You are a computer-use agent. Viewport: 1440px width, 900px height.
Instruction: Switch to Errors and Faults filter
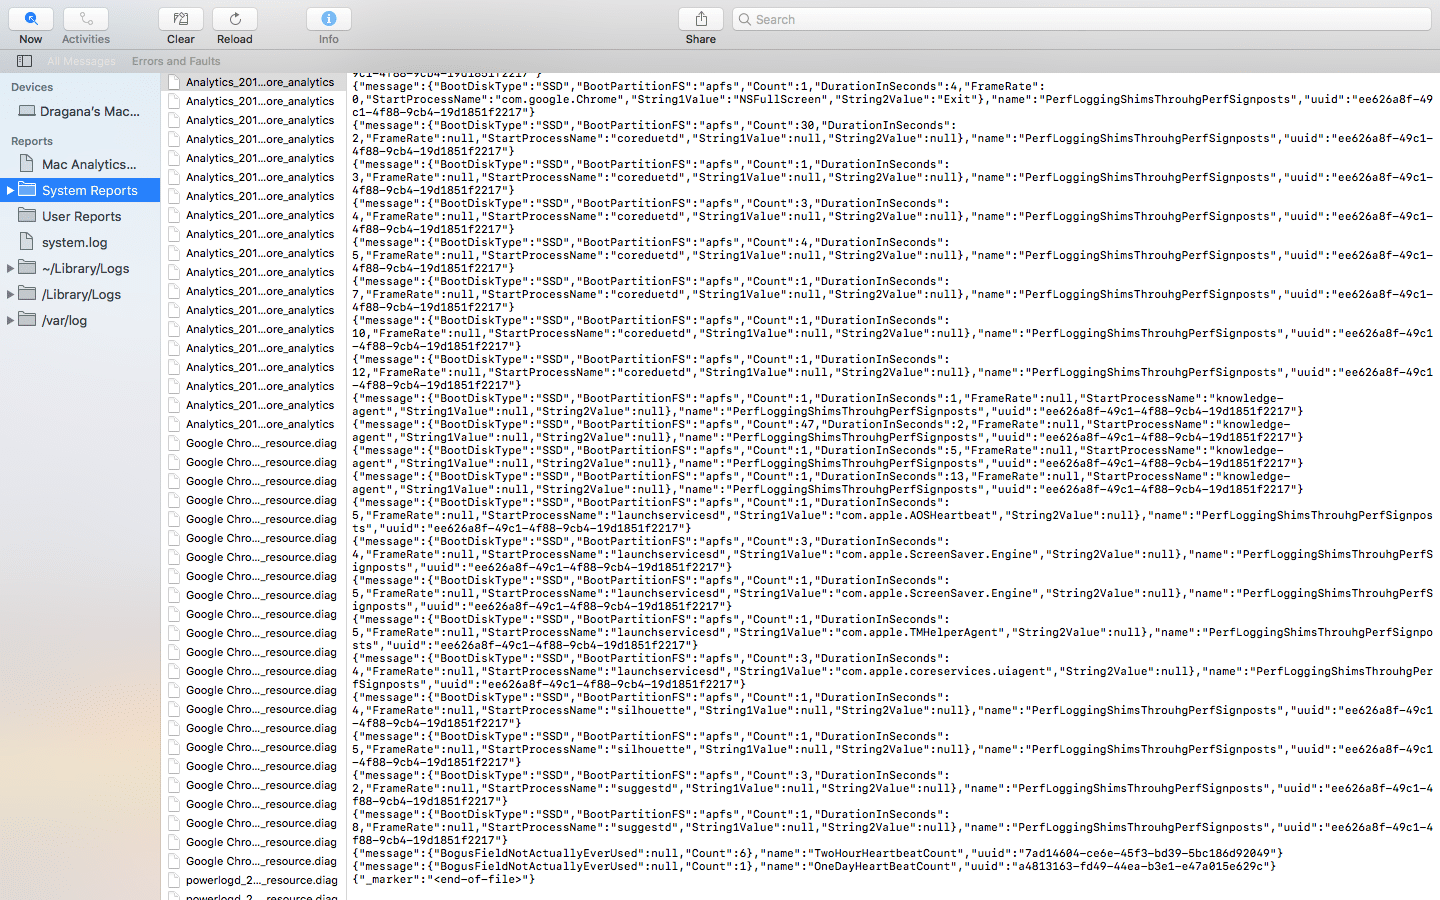pyautogui.click(x=176, y=61)
